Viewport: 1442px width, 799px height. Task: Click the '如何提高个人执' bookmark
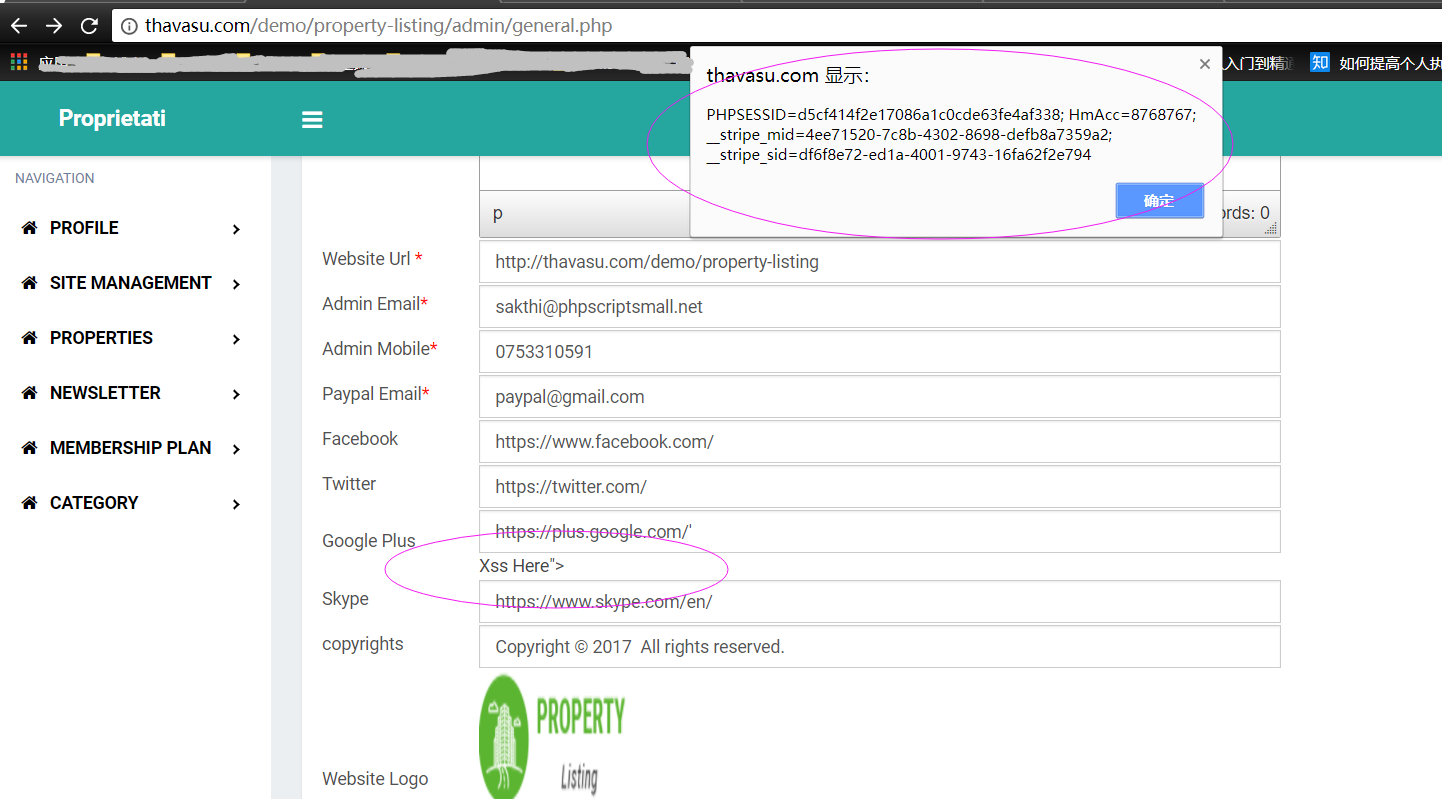tap(1390, 63)
